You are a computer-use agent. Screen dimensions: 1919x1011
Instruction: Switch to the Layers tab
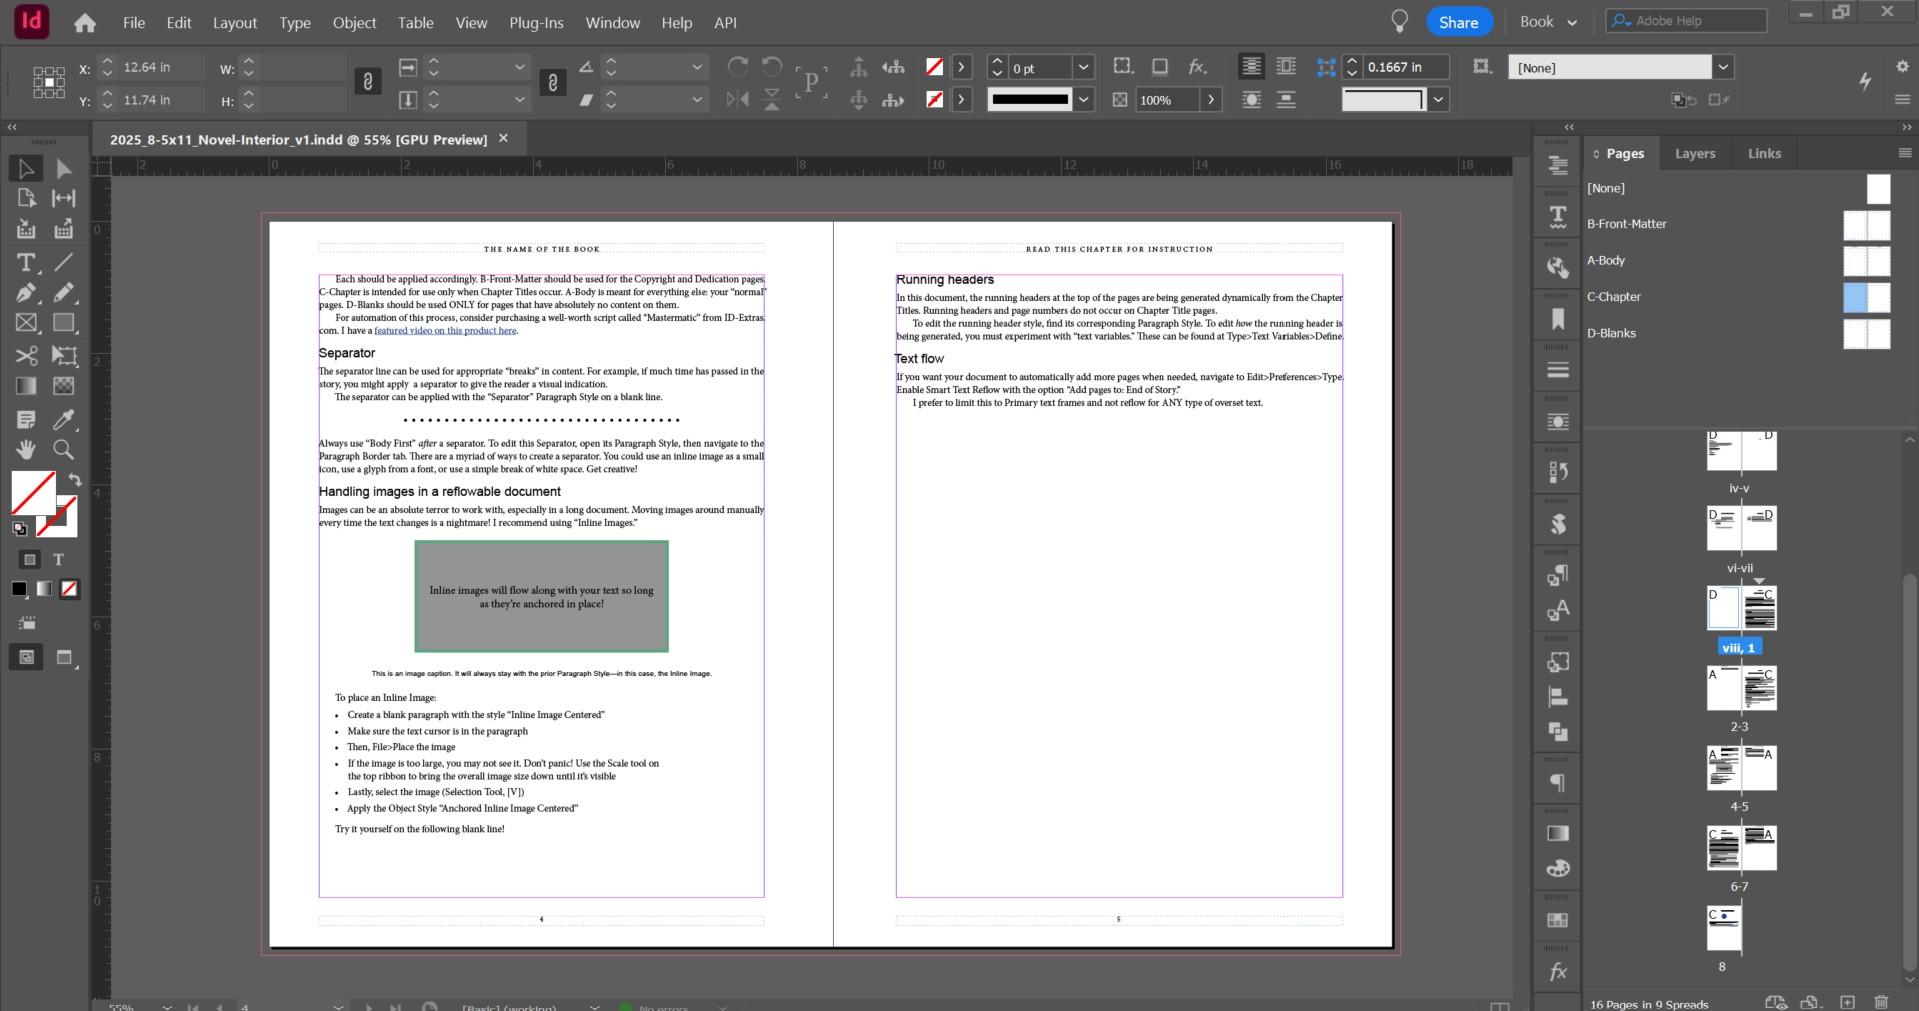(x=1694, y=153)
